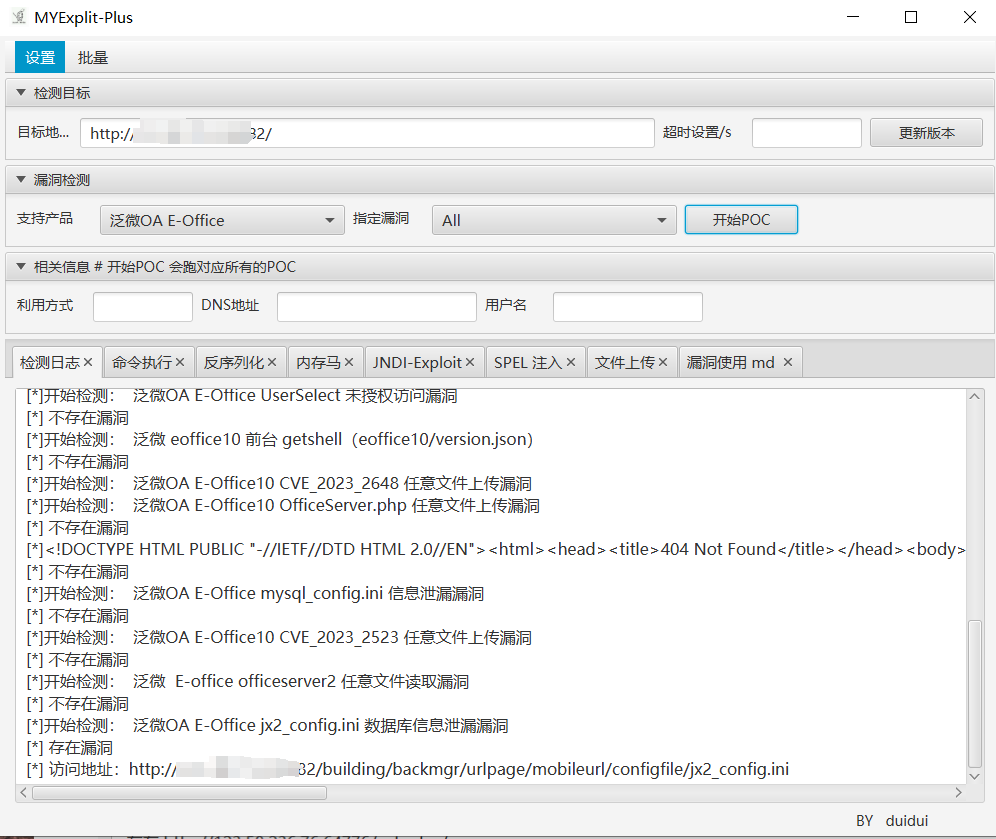
Task: Collapse the 相关信息 section
Action: 21,266
